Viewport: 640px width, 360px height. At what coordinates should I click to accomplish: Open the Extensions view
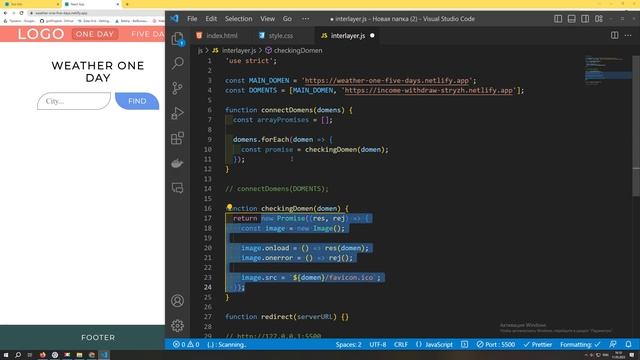(178, 138)
